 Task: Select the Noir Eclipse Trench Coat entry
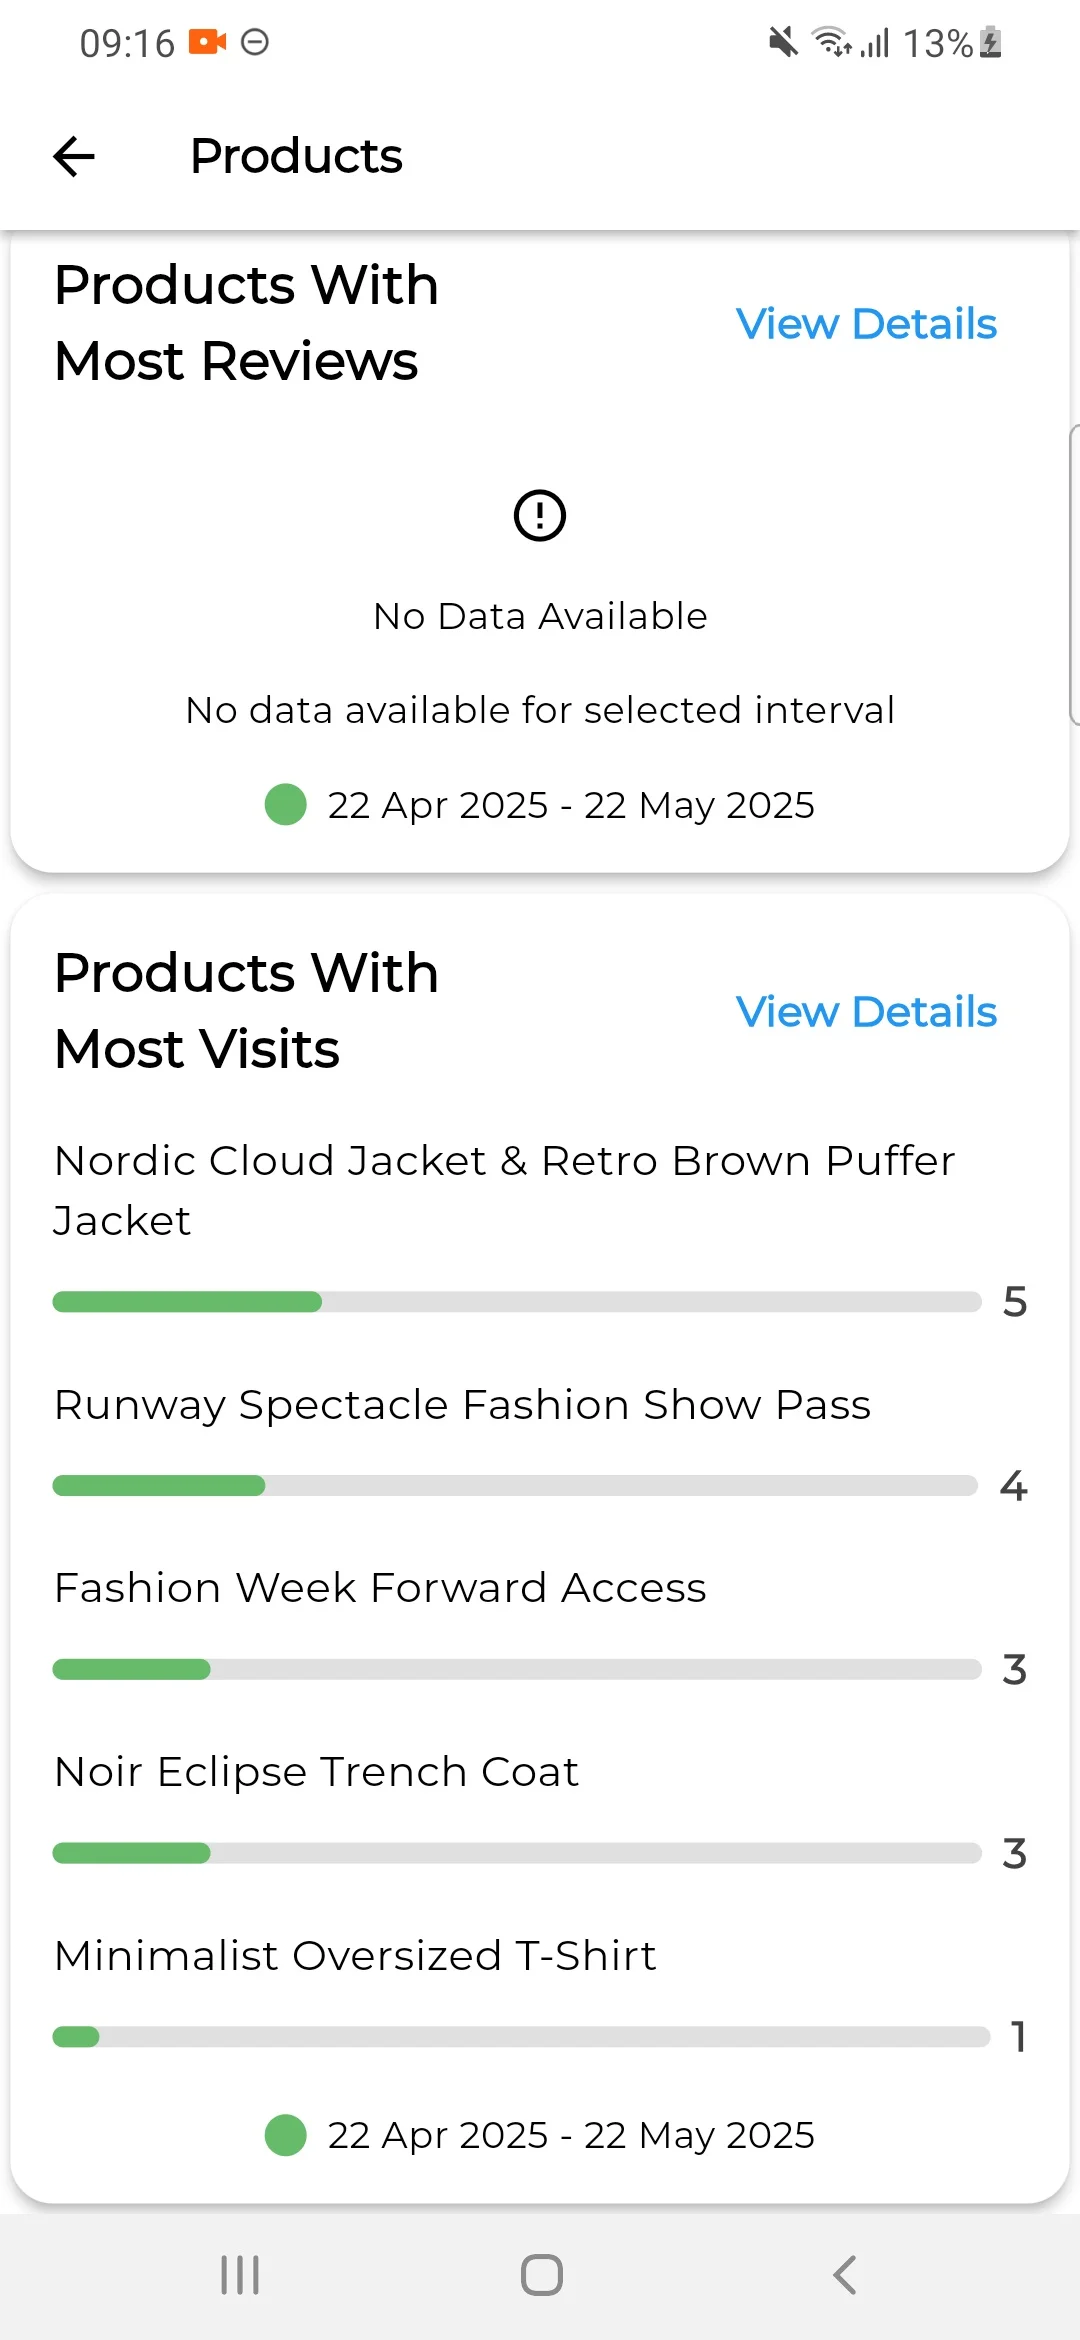click(x=316, y=1772)
